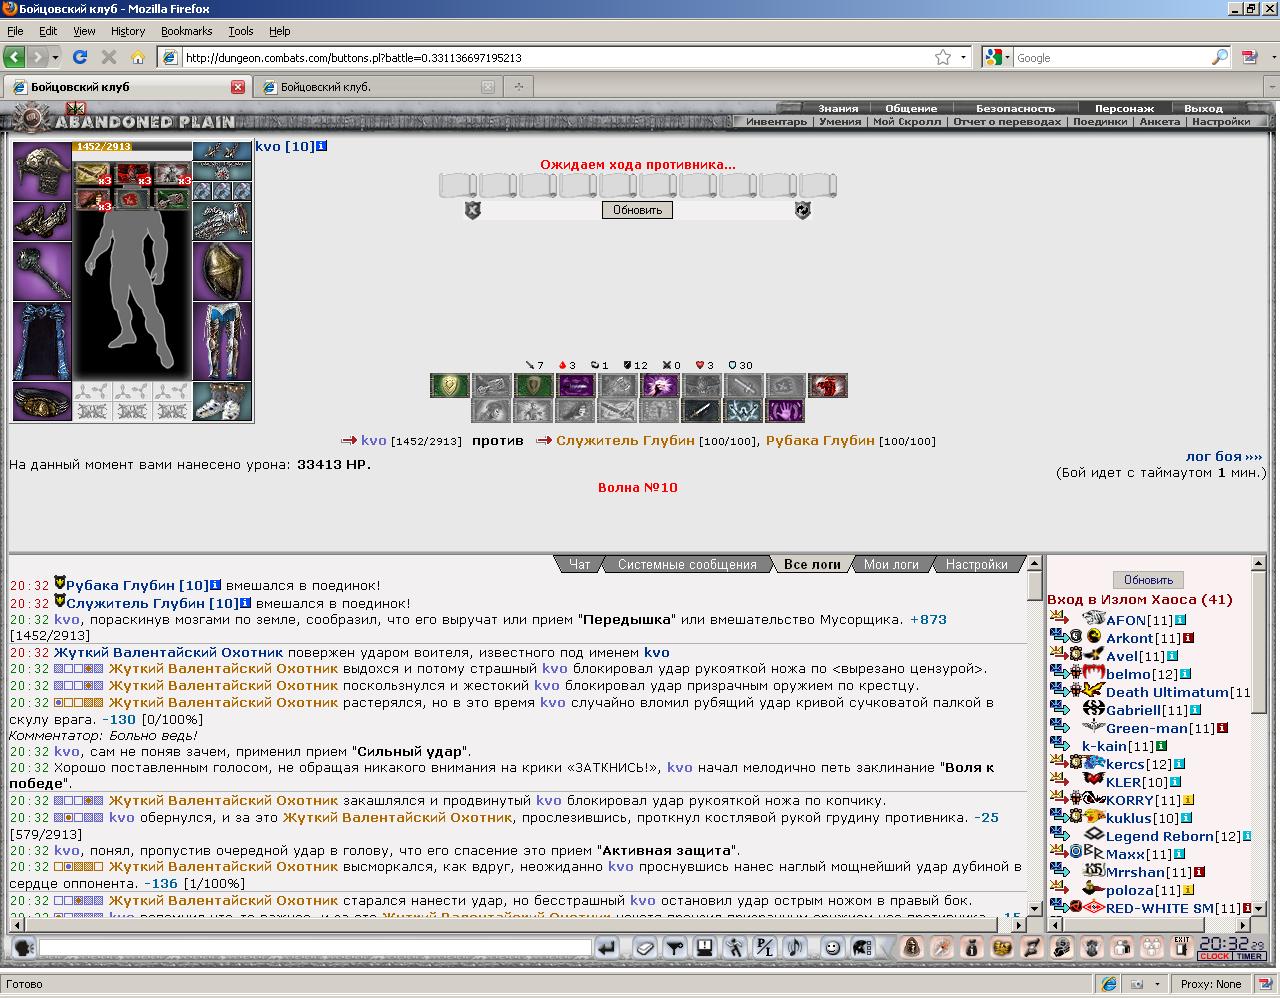
Task: Click Рубака Глубин opponent name link
Action: point(820,440)
